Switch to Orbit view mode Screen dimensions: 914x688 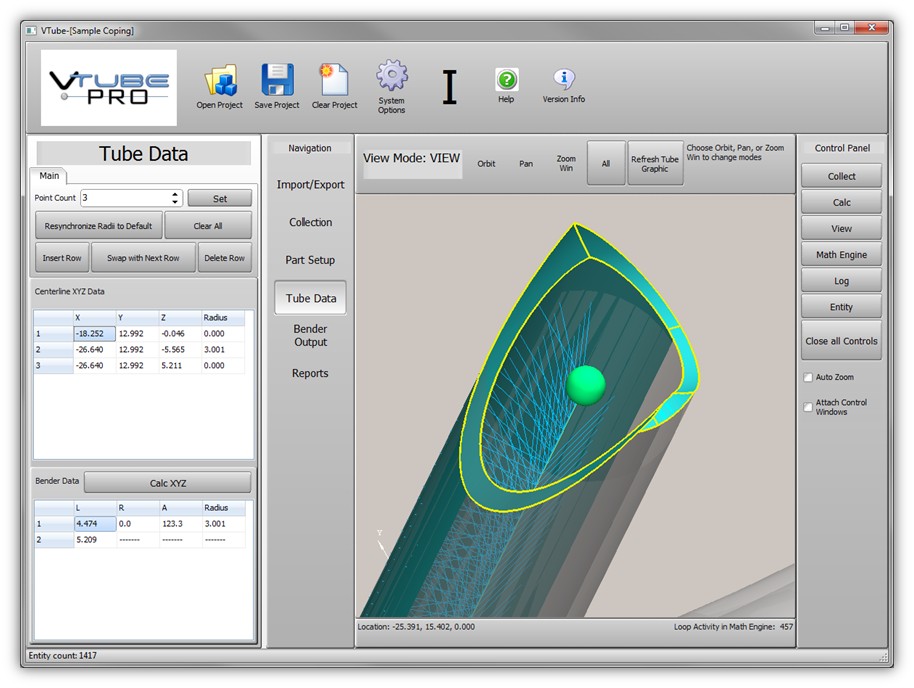(486, 164)
